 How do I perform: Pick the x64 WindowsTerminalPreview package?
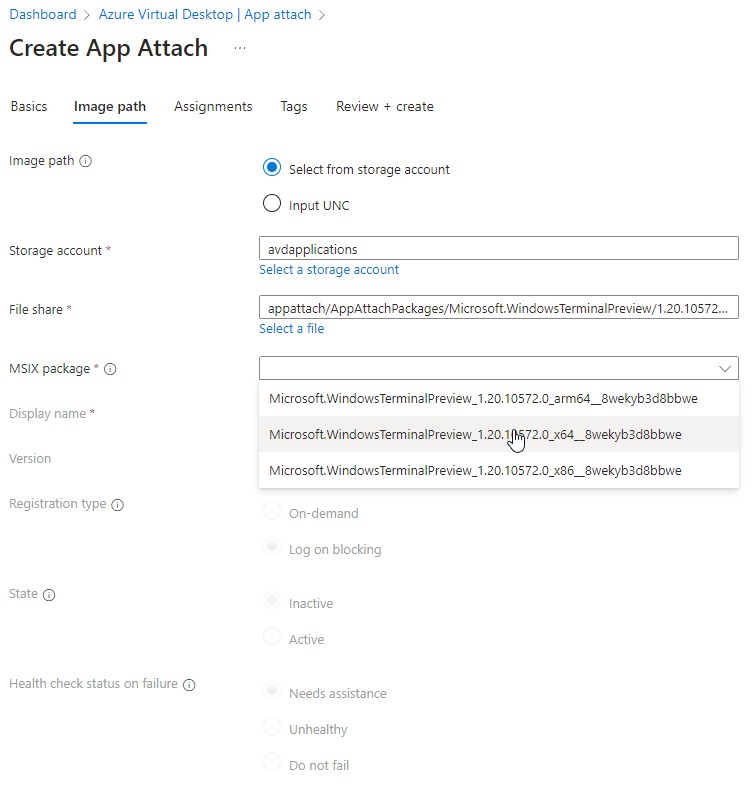(x=499, y=434)
